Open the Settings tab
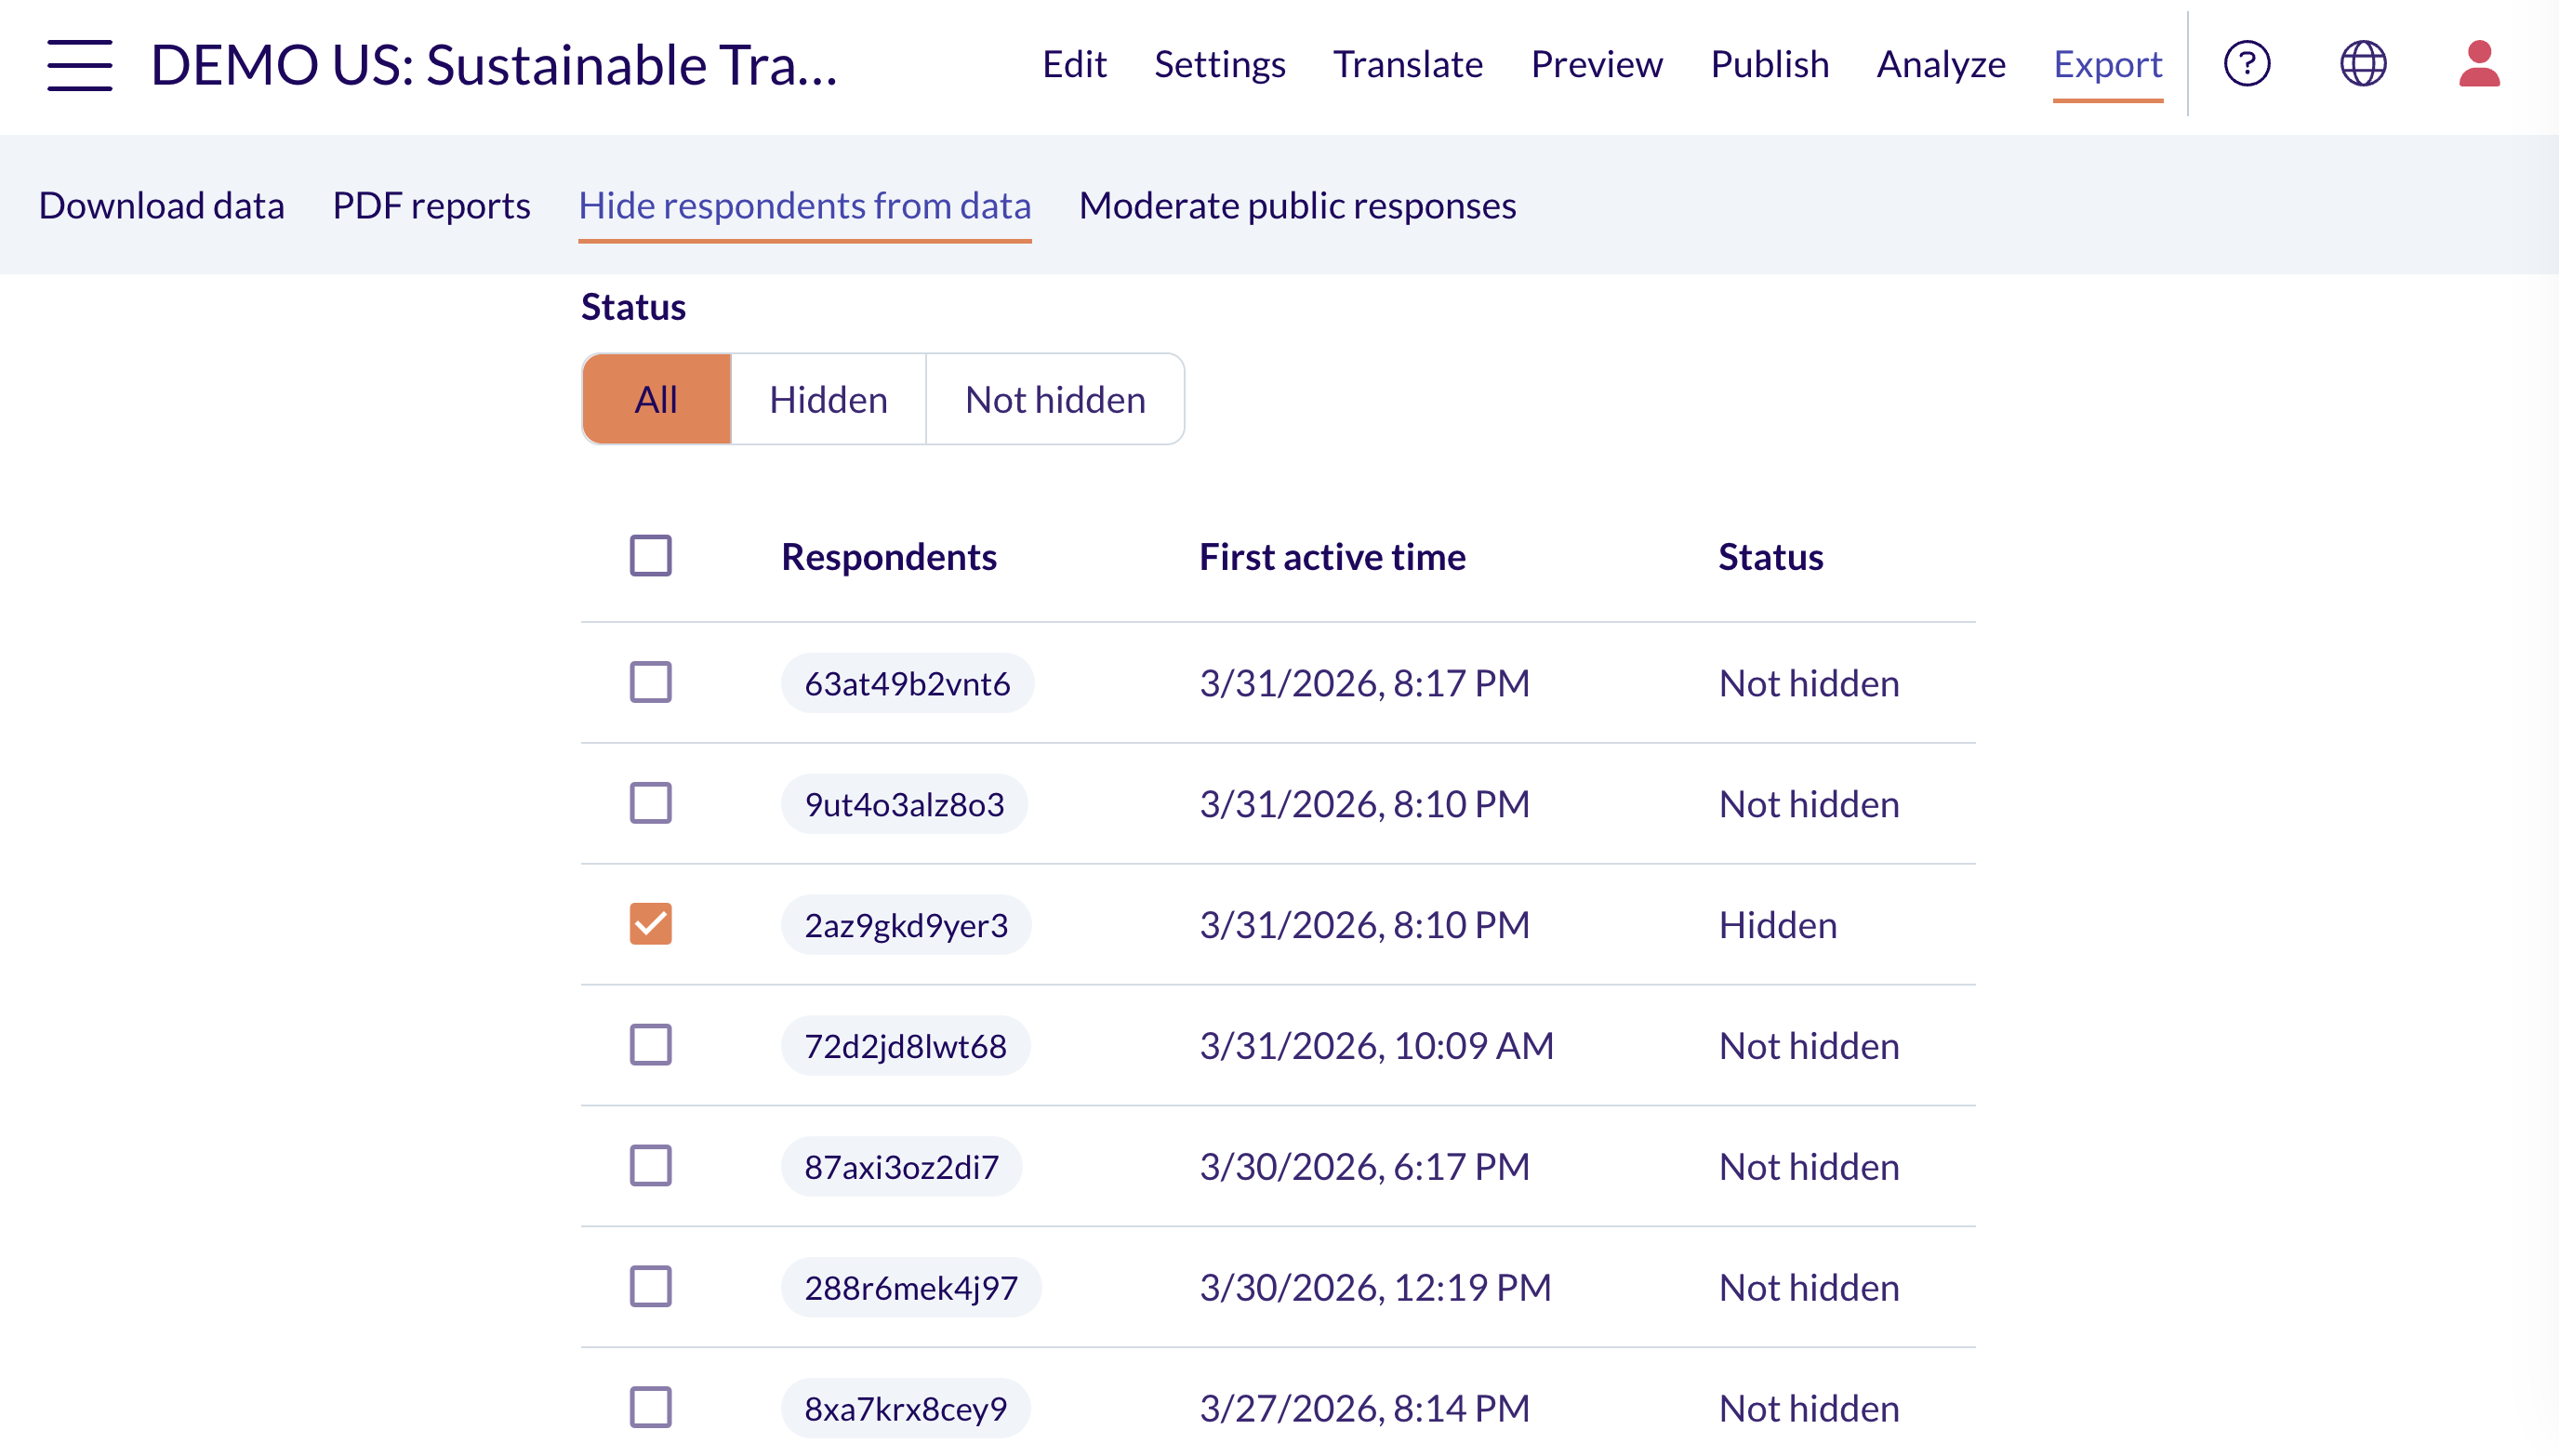The image size is (2559, 1456). (1219, 64)
